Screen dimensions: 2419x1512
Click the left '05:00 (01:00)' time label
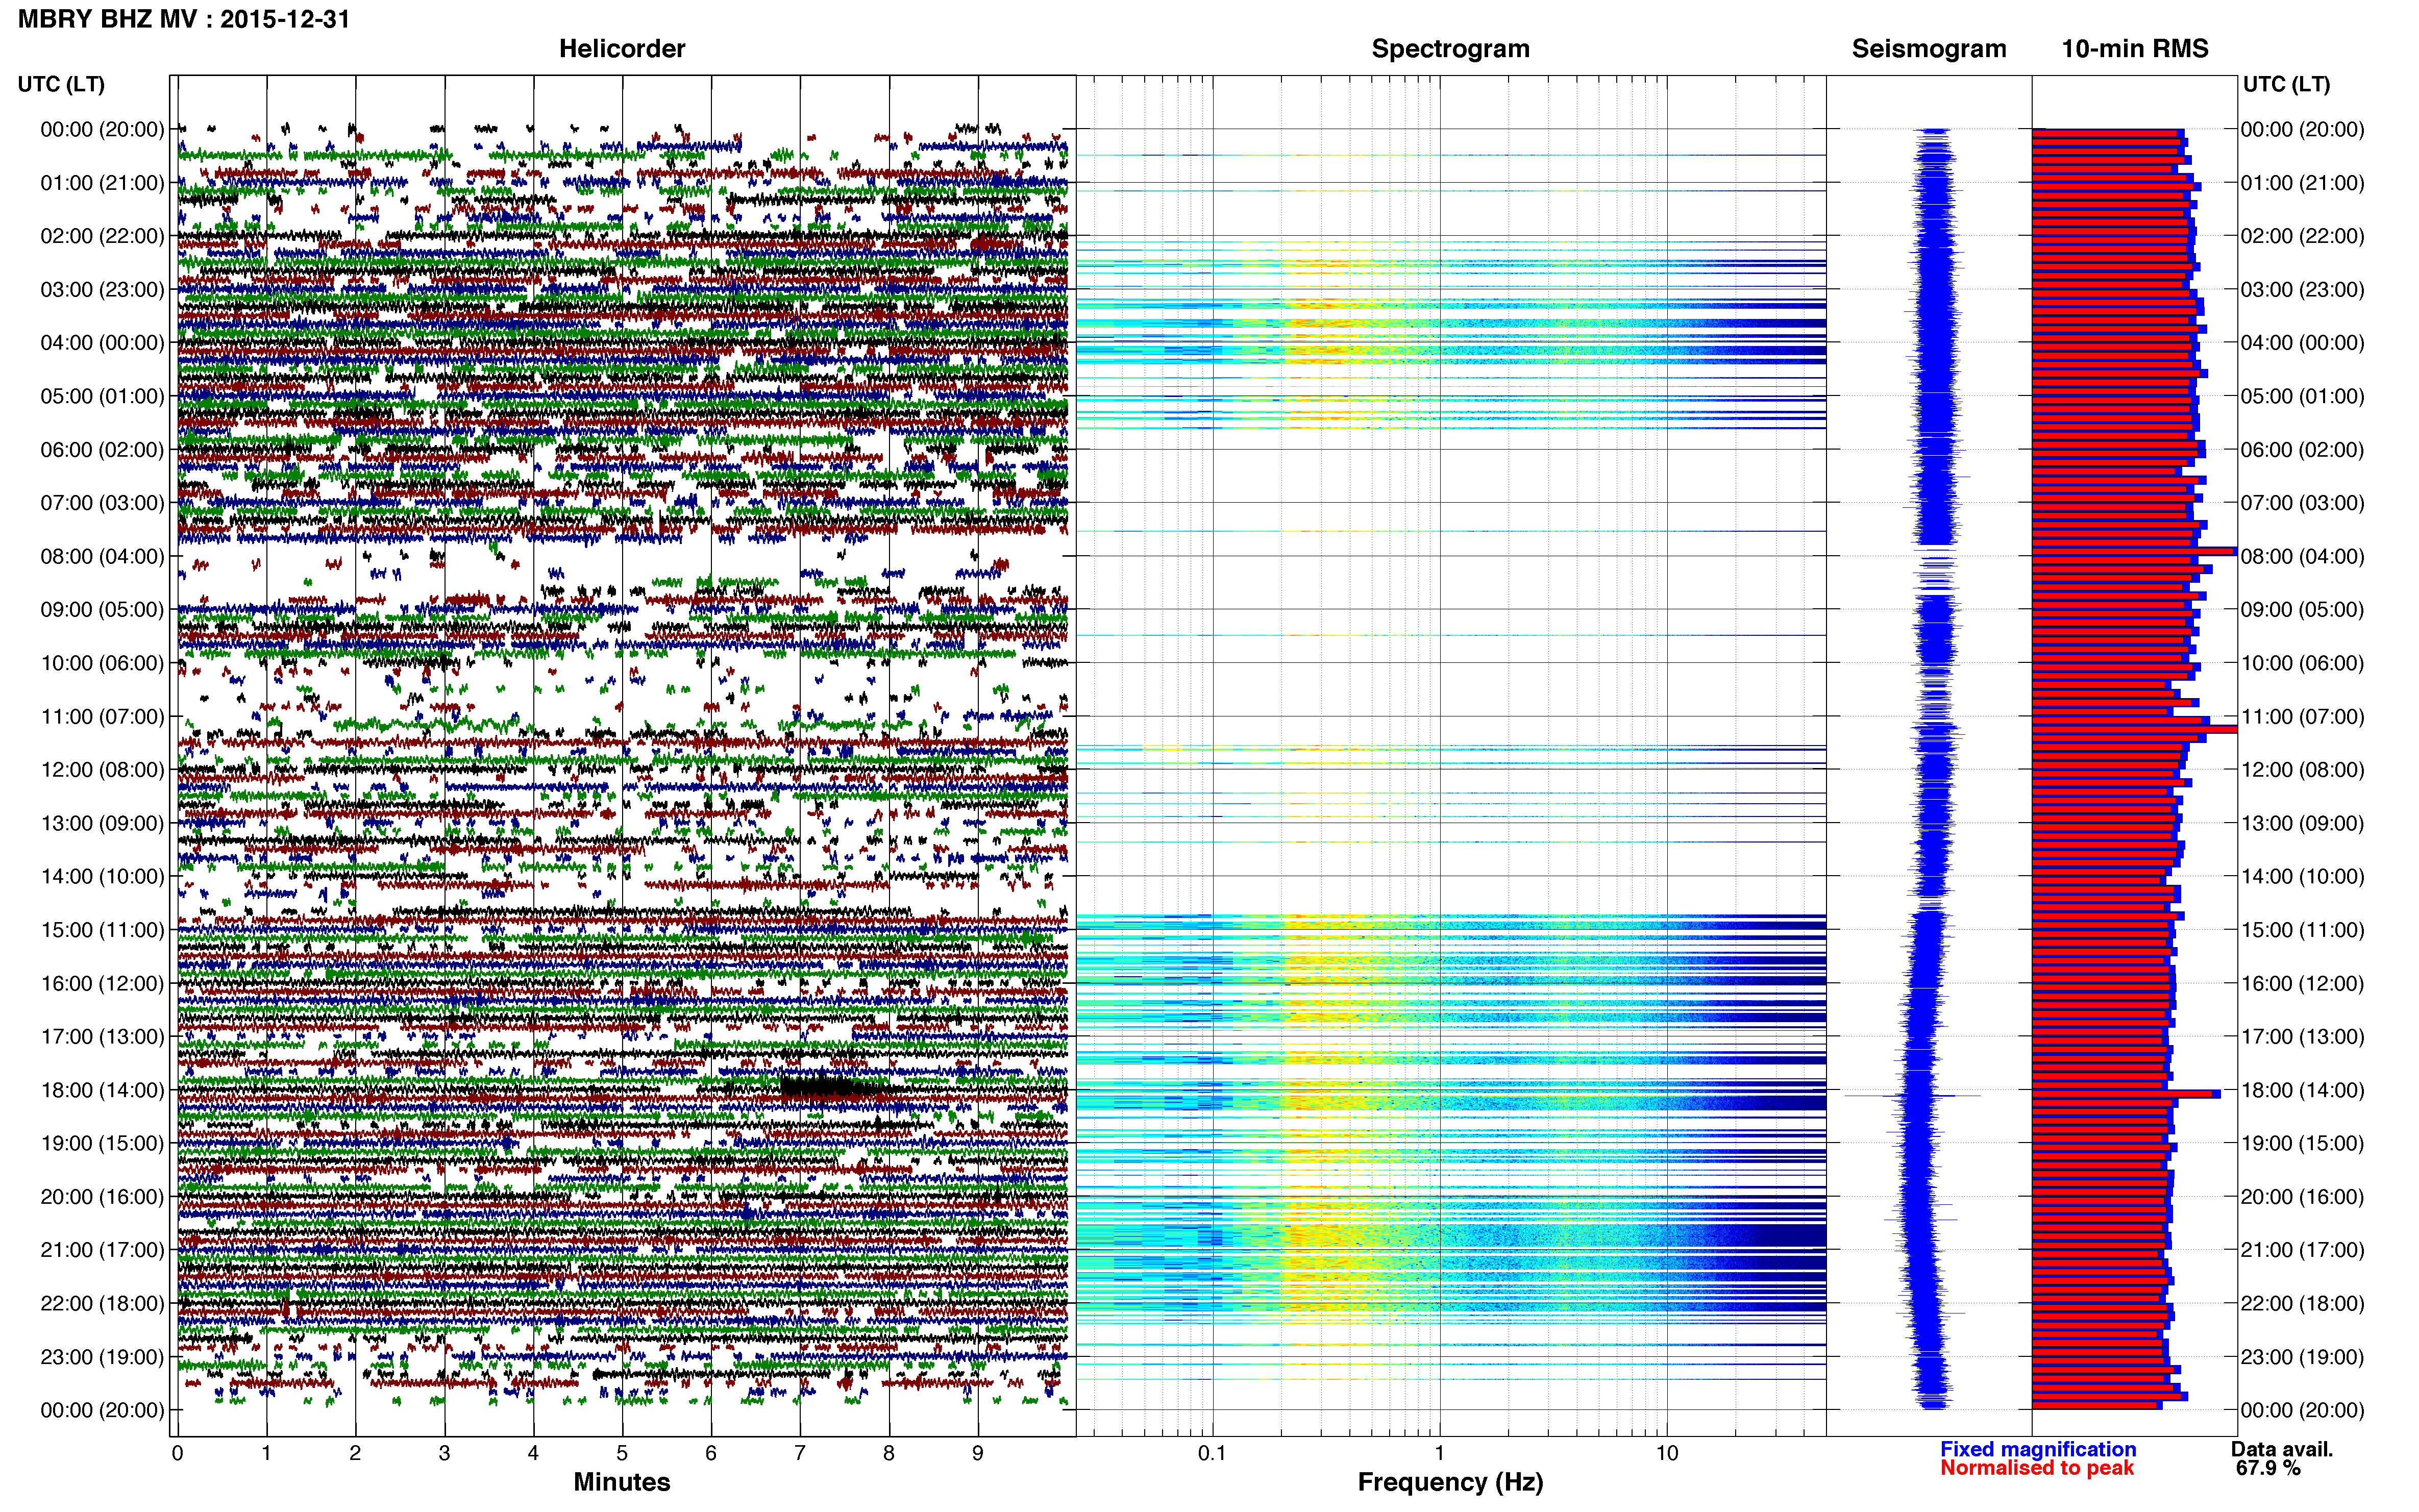pyautogui.click(x=102, y=396)
